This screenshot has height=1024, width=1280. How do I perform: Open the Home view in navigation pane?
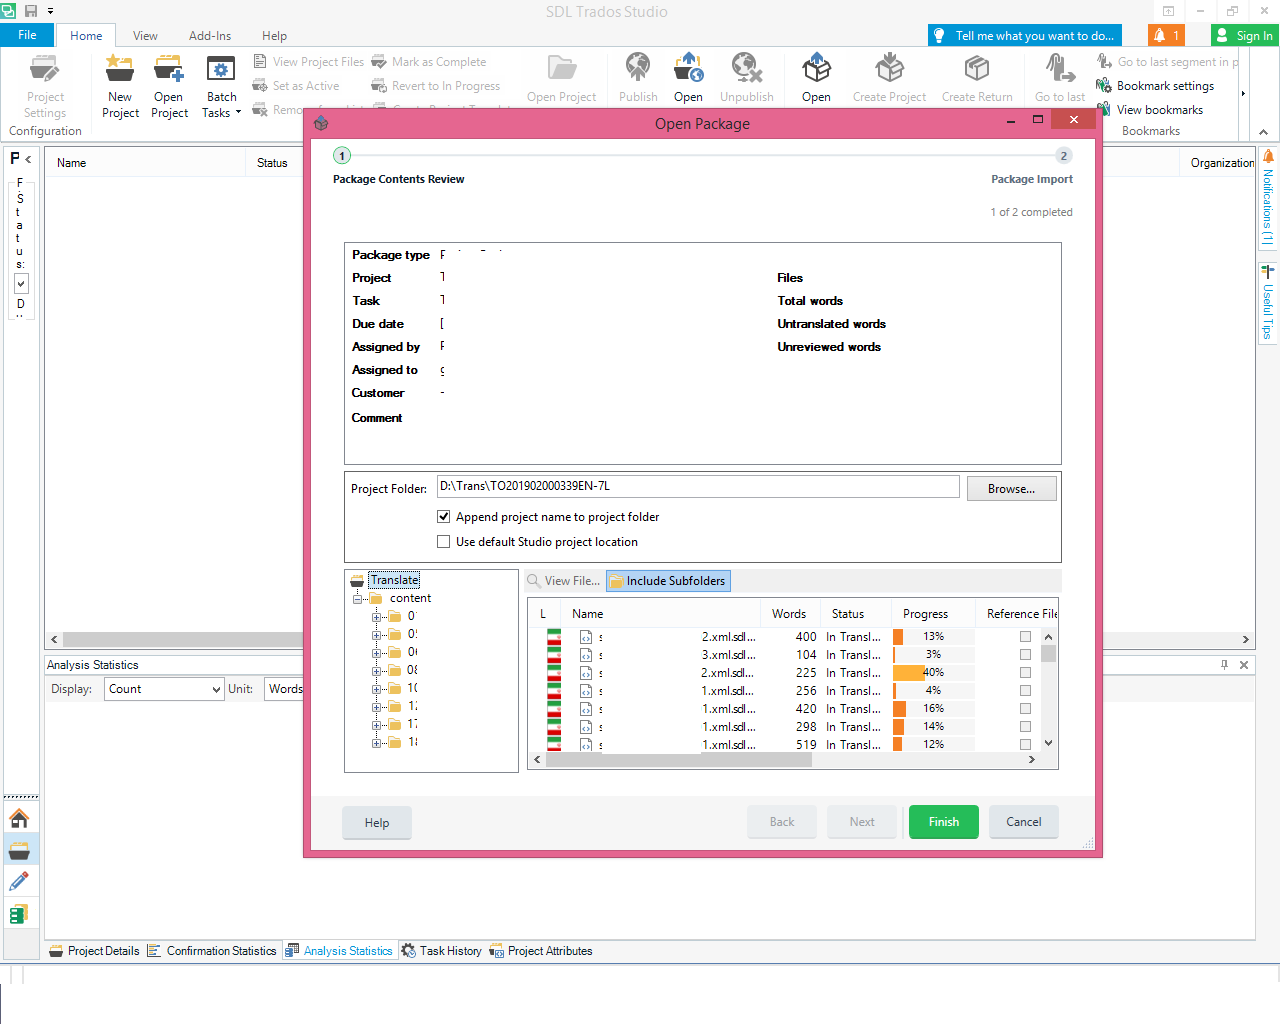[x=19, y=818]
